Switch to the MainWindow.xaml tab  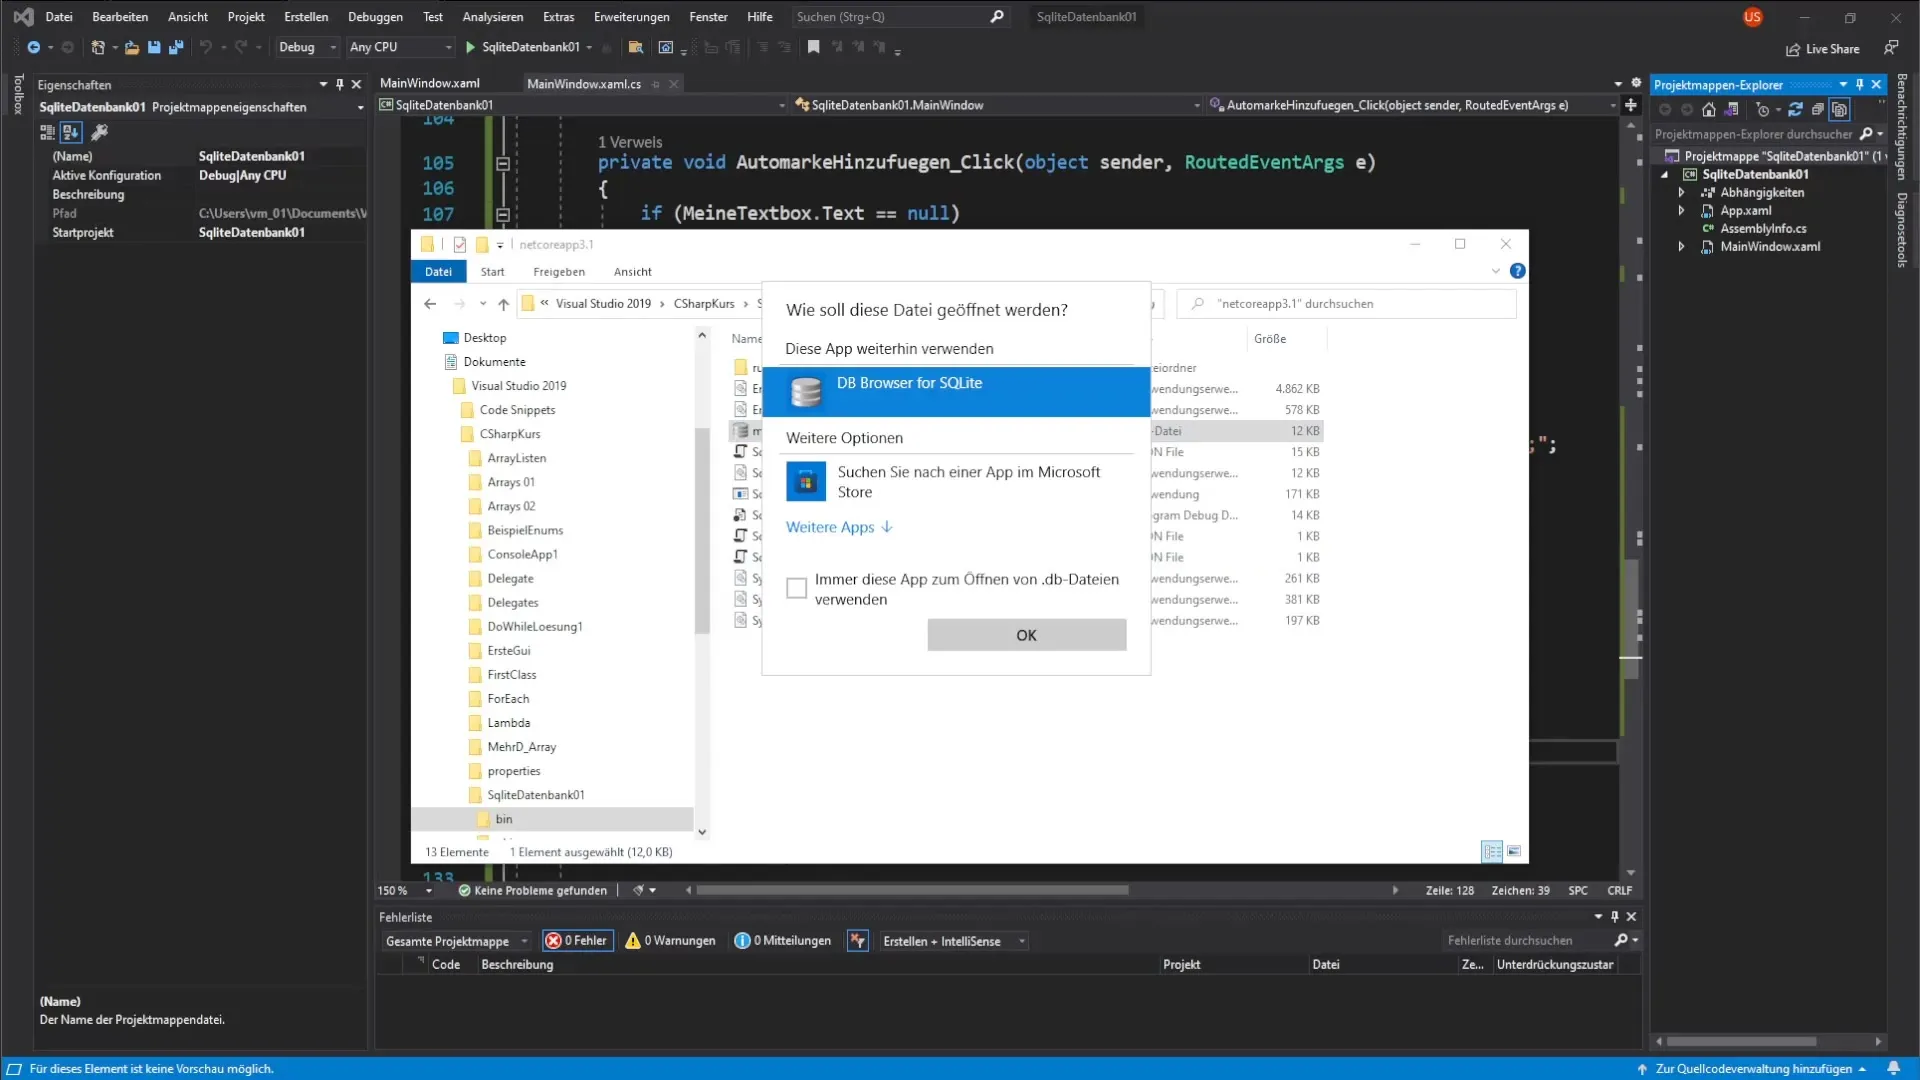(x=430, y=83)
